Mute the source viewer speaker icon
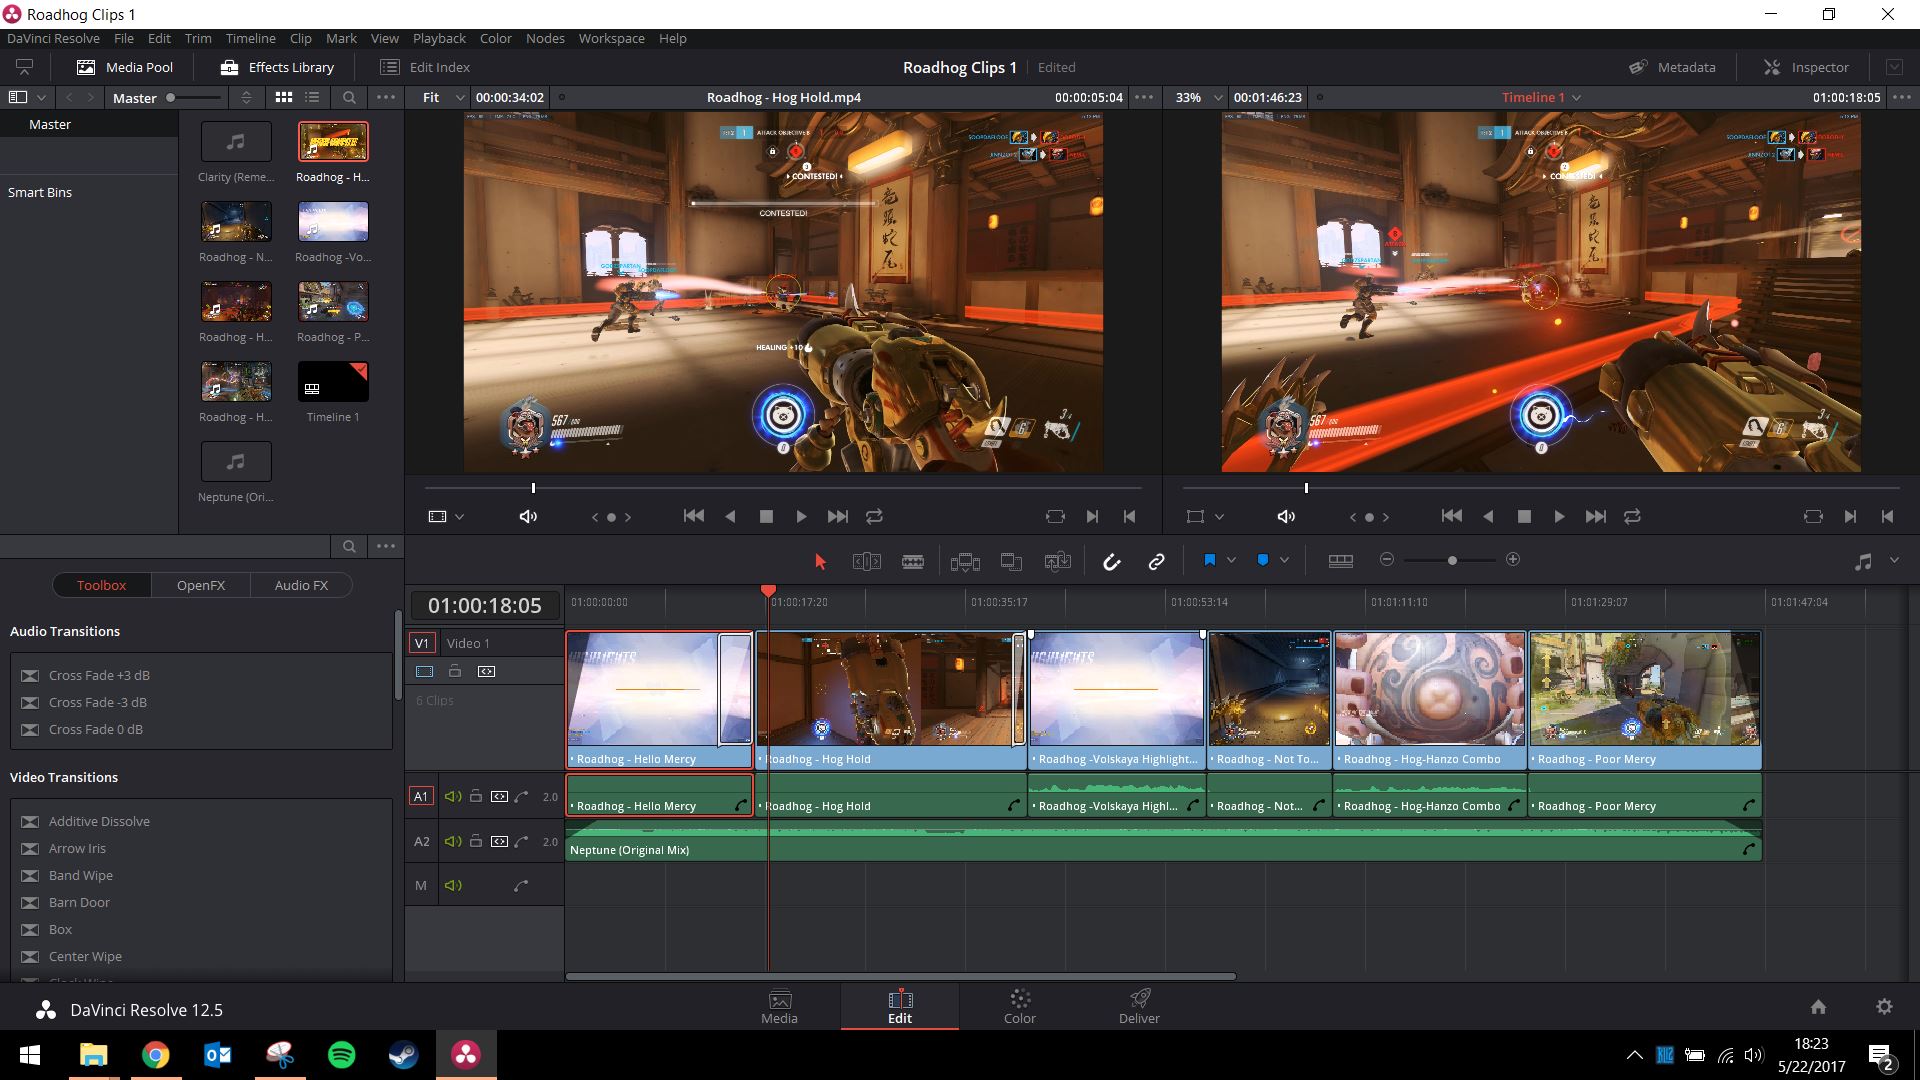This screenshot has height=1080, width=1920. point(528,517)
